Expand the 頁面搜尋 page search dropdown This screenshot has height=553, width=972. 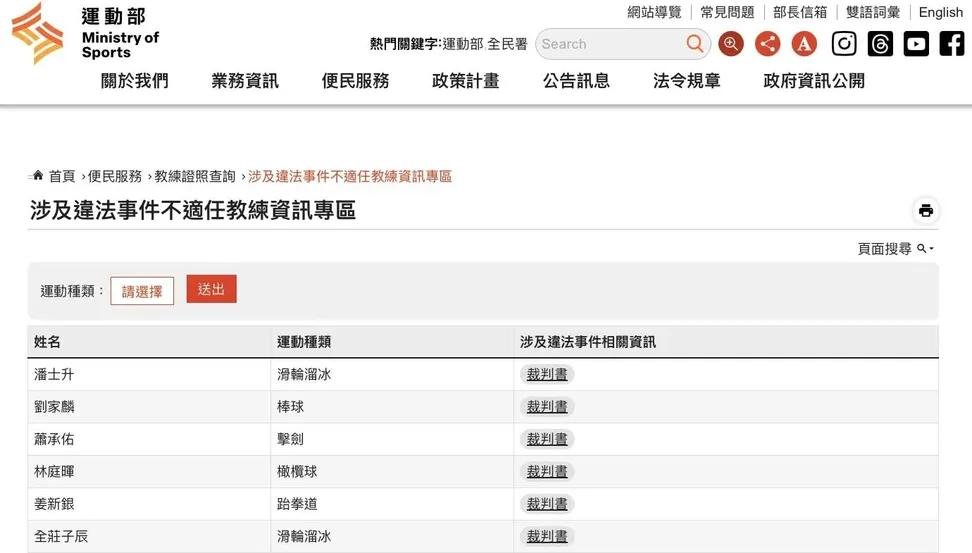[896, 249]
